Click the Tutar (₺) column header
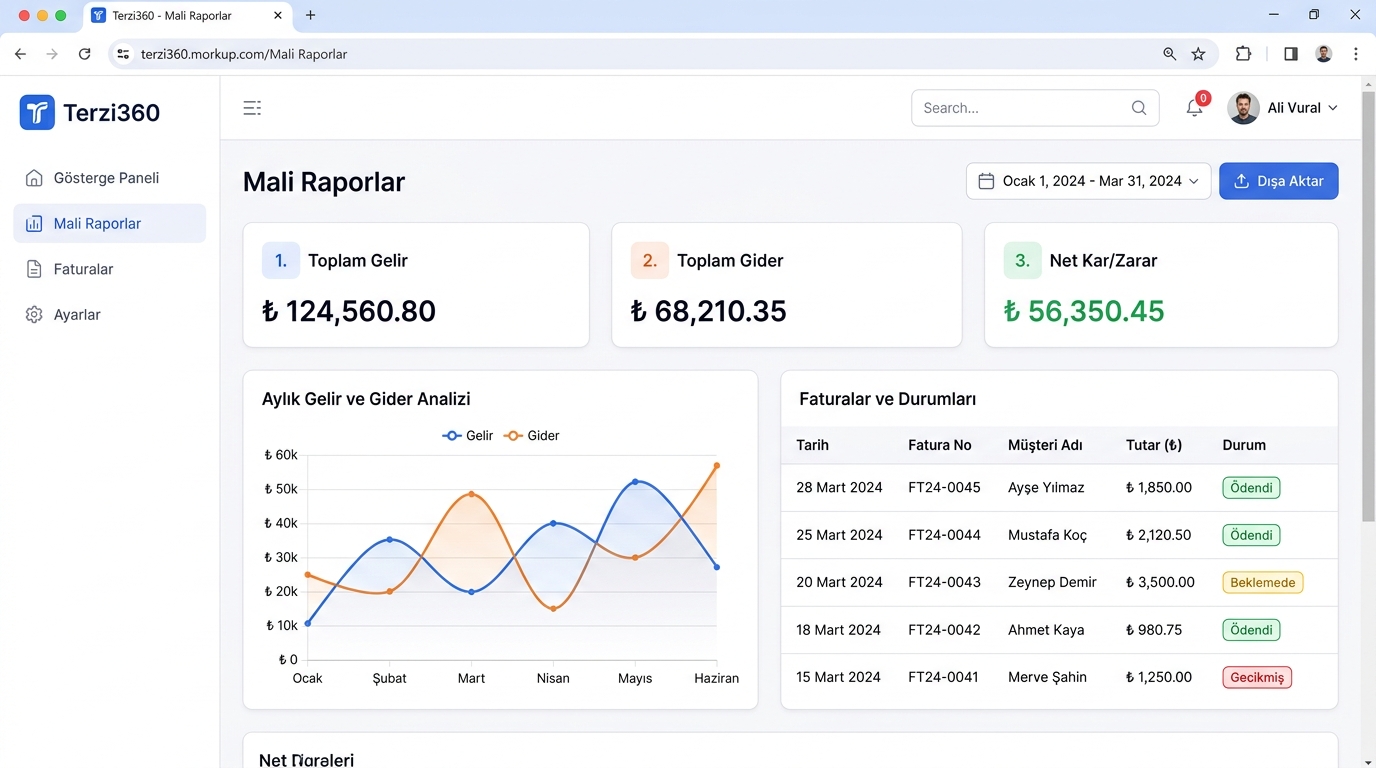 coord(1154,445)
